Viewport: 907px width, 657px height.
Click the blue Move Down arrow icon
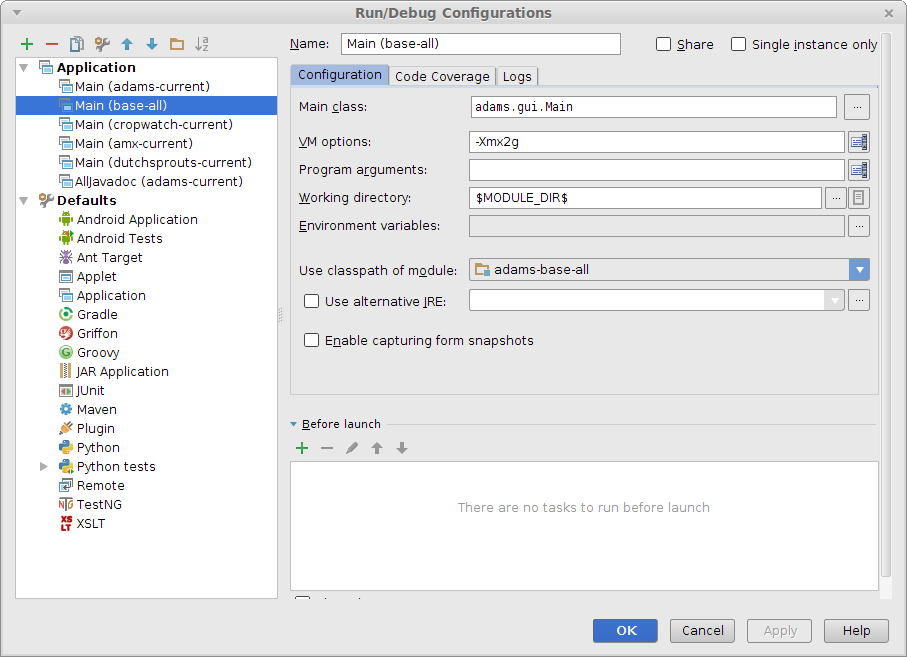152,44
